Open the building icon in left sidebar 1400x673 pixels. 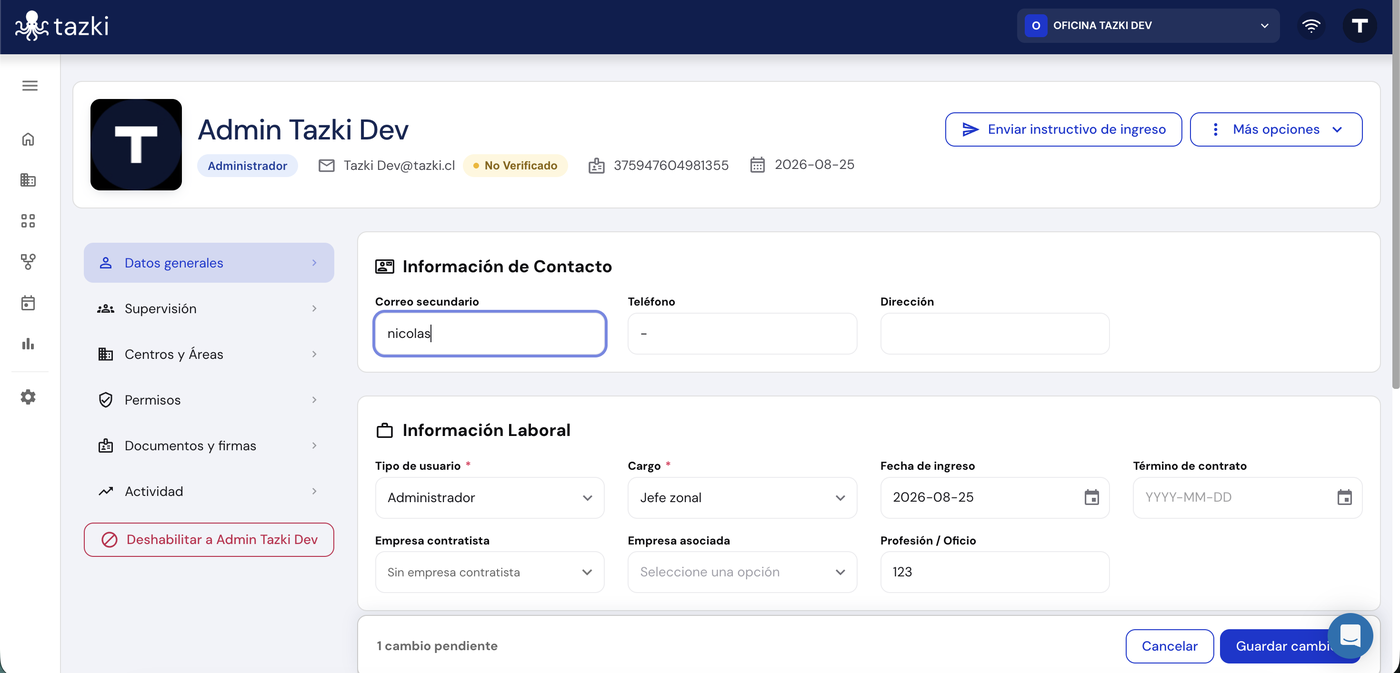28,180
